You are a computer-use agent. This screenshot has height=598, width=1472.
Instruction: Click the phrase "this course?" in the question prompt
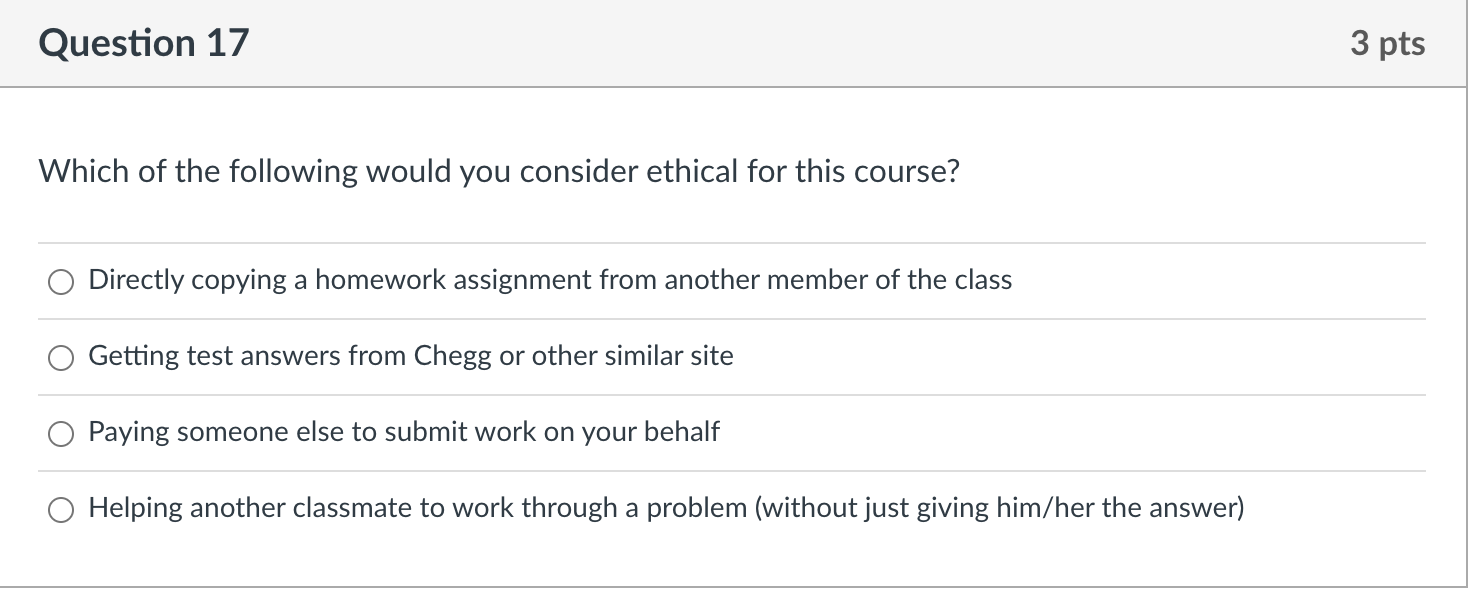coord(877,172)
